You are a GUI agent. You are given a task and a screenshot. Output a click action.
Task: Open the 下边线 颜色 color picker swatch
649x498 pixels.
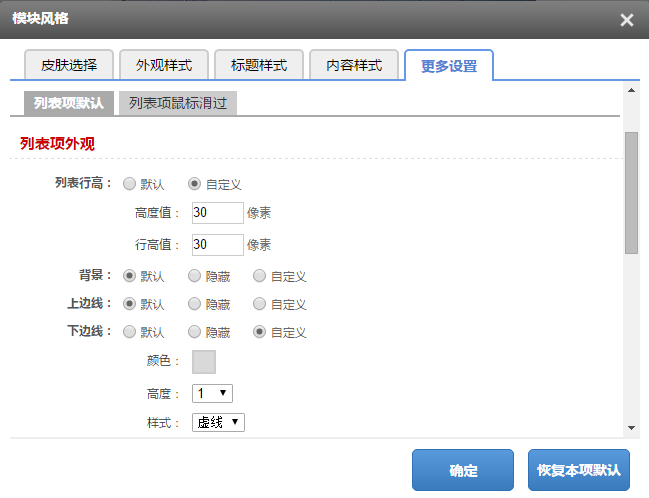pyautogui.click(x=204, y=362)
